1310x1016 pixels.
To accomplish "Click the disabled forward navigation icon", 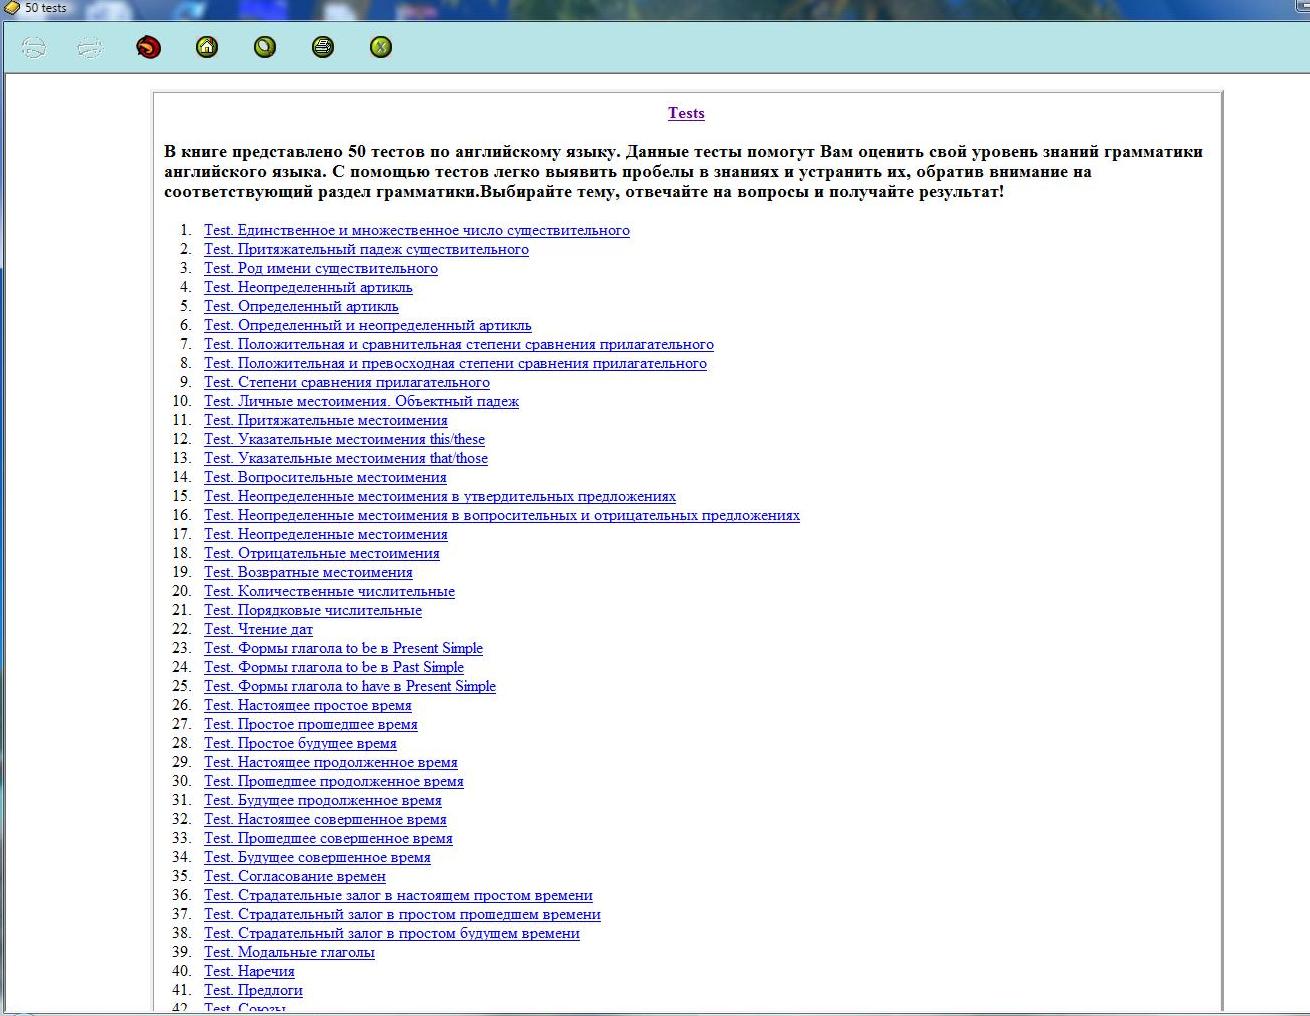I will coord(90,47).
